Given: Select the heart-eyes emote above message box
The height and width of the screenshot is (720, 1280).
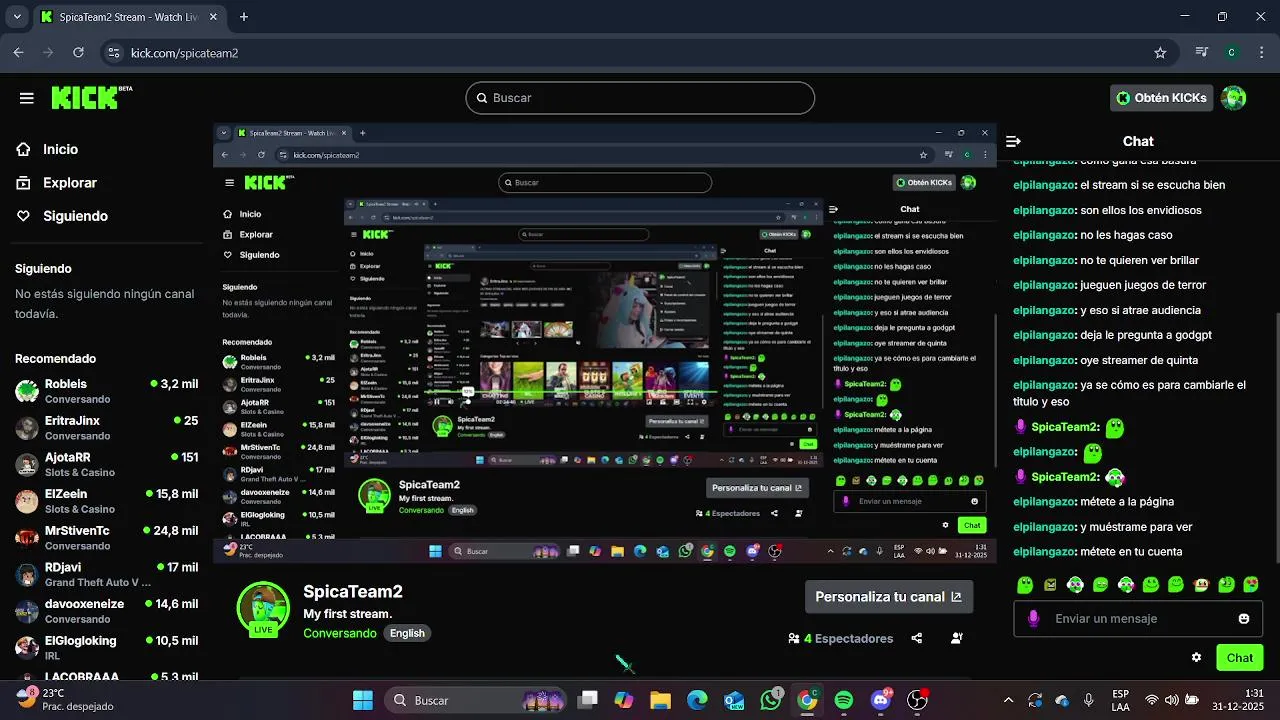Looking at the screenshot, I should click(x=1252, y=585).
